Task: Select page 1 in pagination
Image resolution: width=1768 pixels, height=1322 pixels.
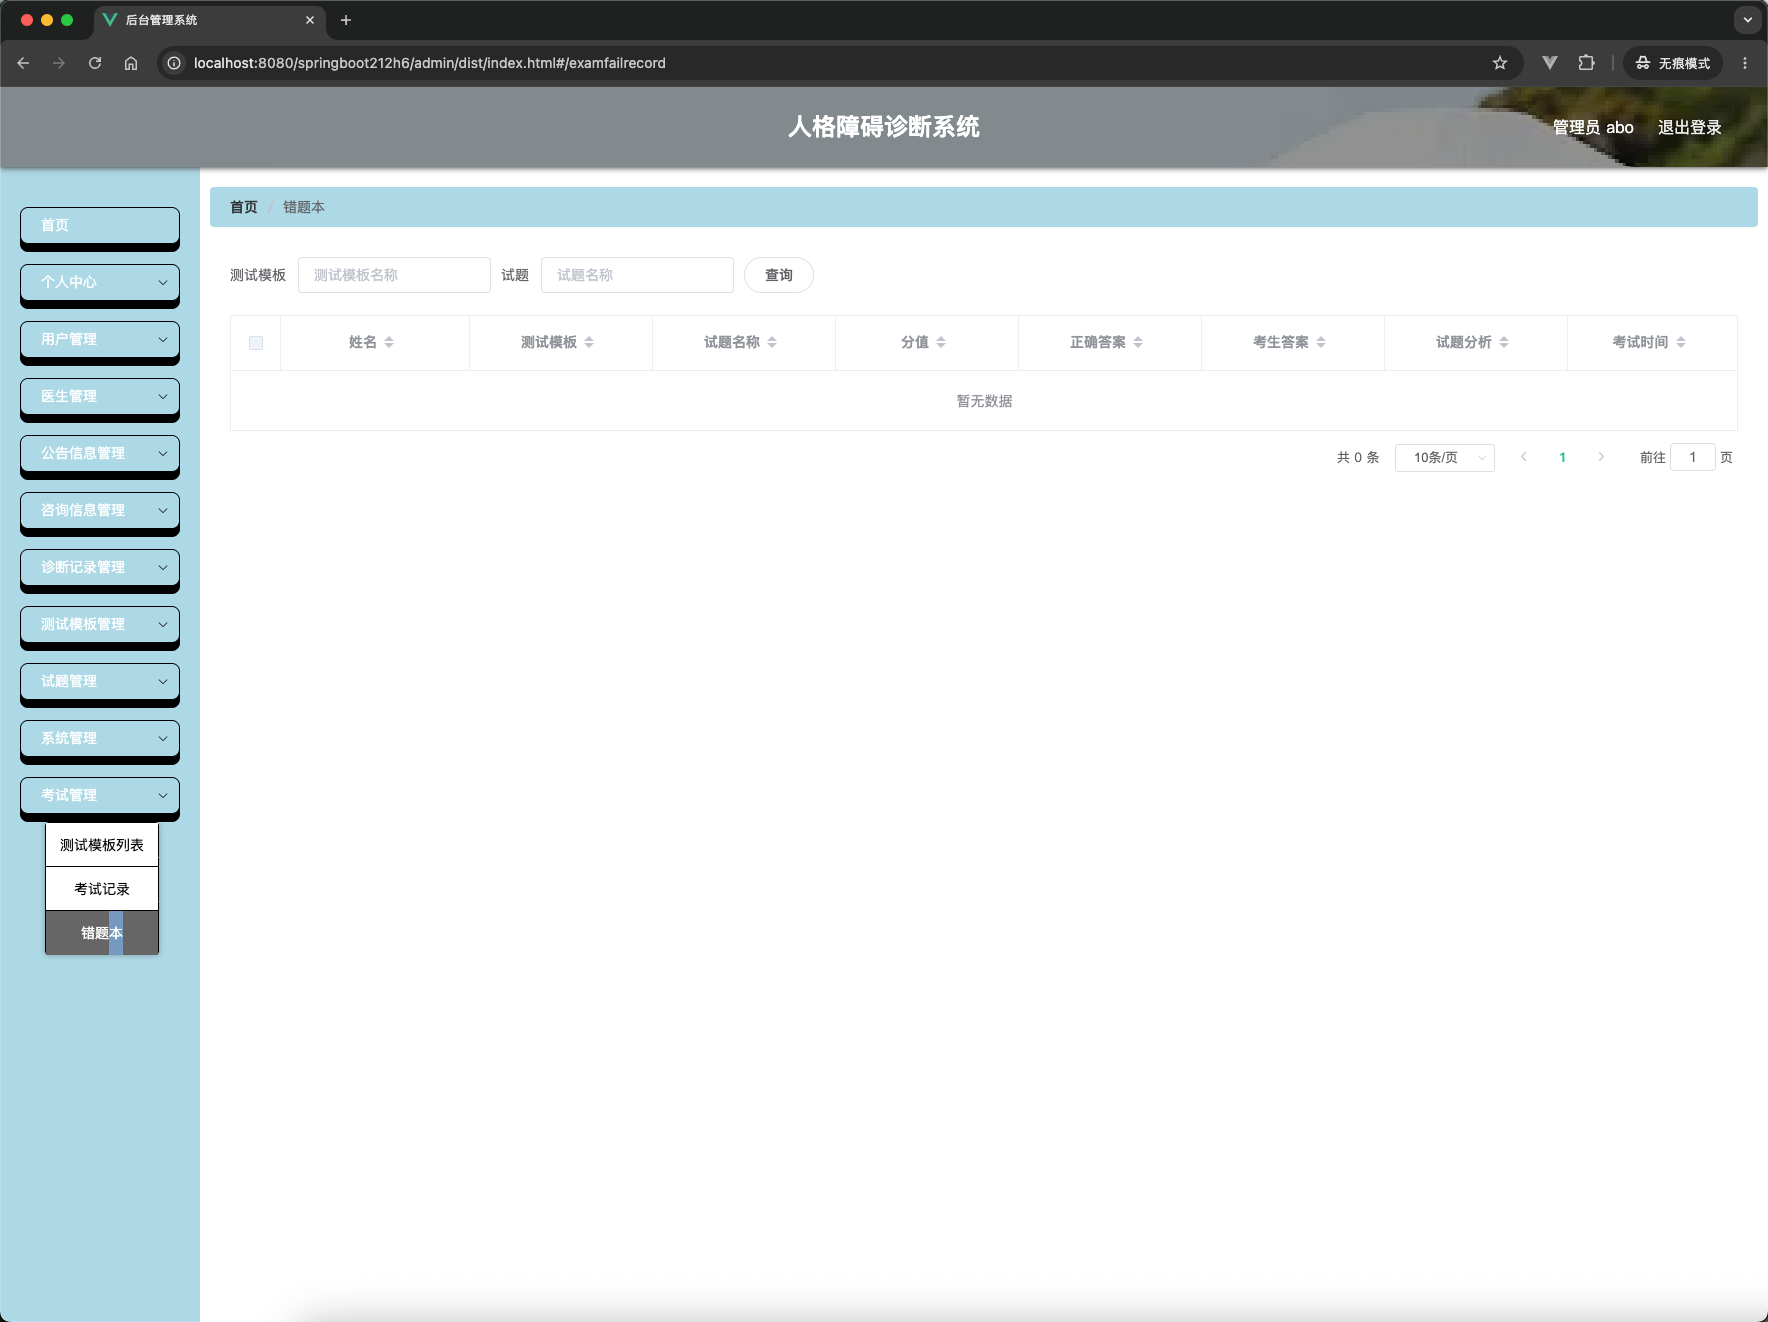Action: coord(1562,457)
